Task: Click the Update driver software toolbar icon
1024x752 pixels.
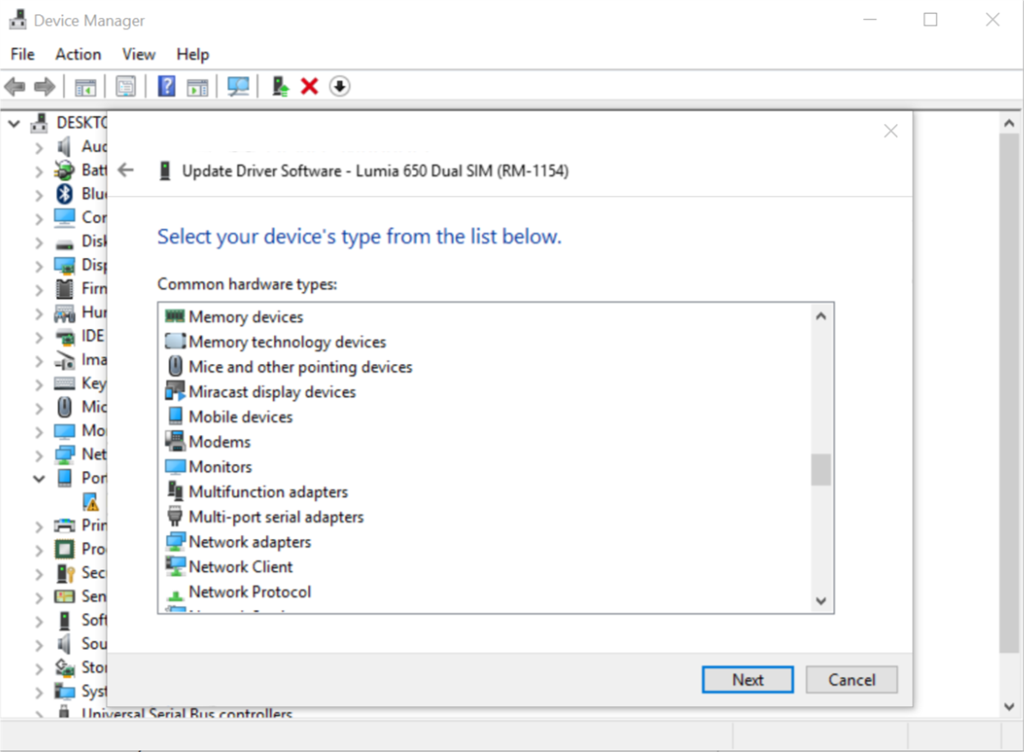Action: pos(280,86)
